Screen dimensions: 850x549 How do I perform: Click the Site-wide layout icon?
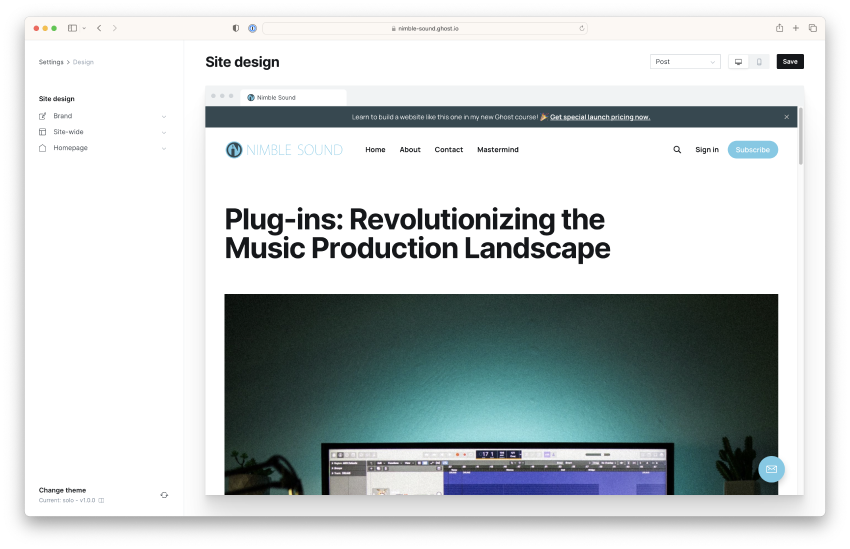(x=42, y=132)
